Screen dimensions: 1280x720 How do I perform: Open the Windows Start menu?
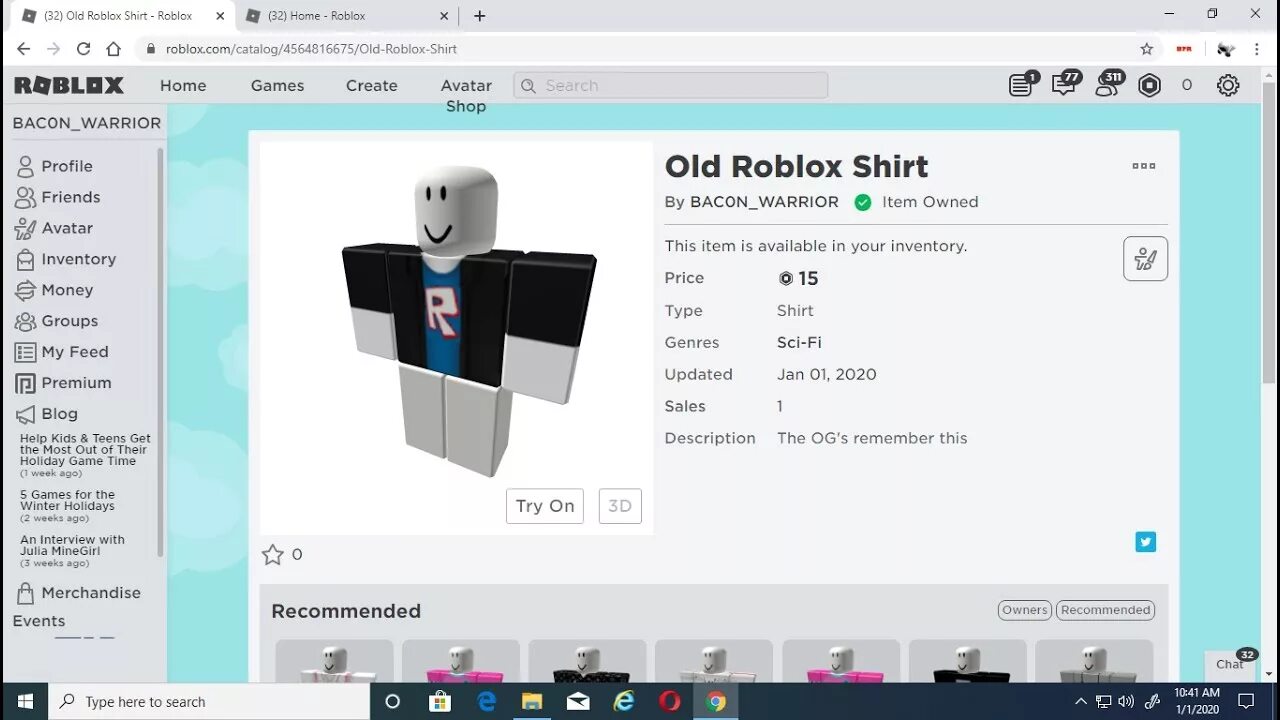point(24,701)
